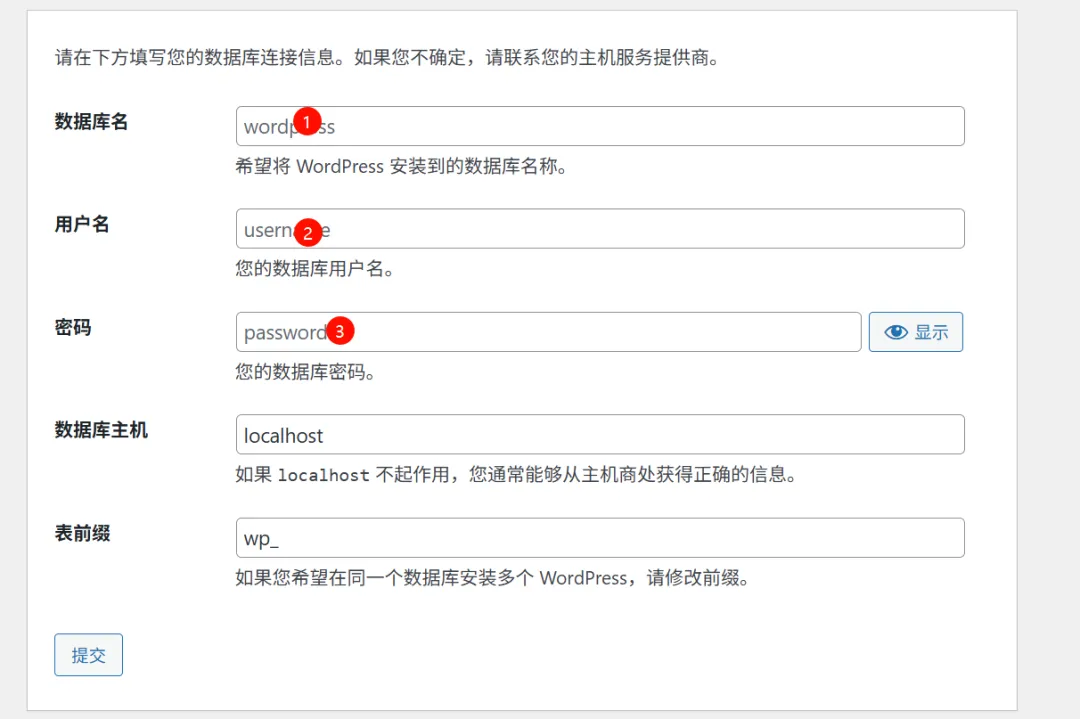Click the 数据库主机 field label
This screenshot has height=719, width=1080.
click(x=101, y=430)
